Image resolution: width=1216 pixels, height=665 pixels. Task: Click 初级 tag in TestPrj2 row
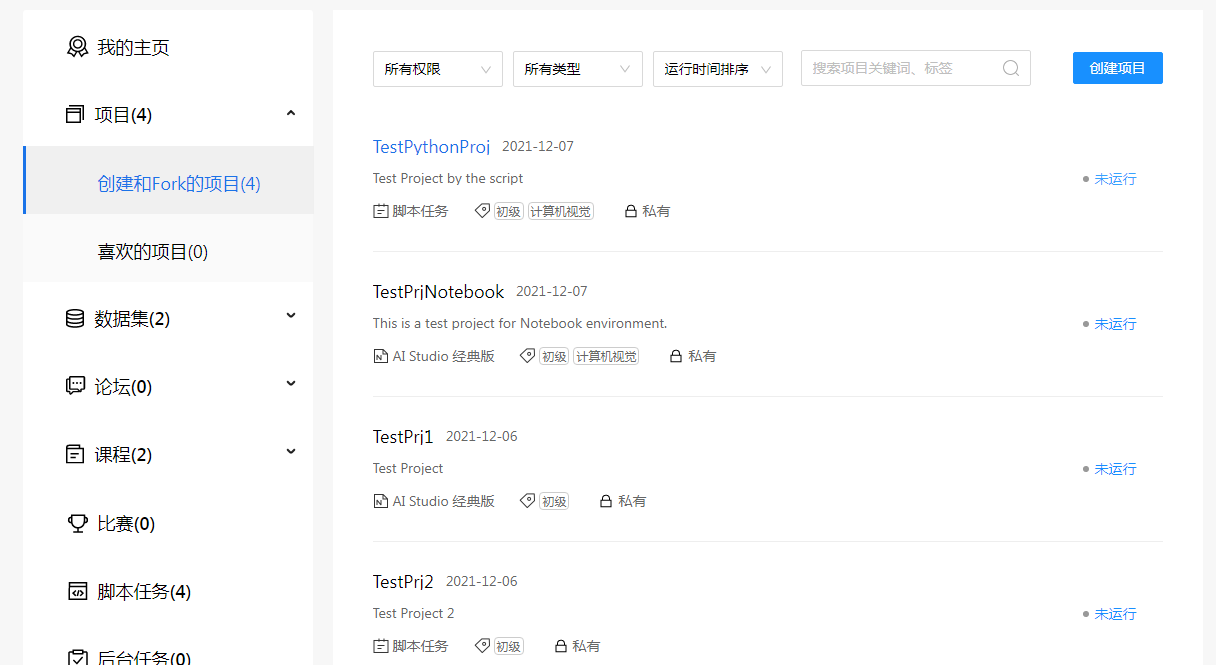tap(509, 646)
